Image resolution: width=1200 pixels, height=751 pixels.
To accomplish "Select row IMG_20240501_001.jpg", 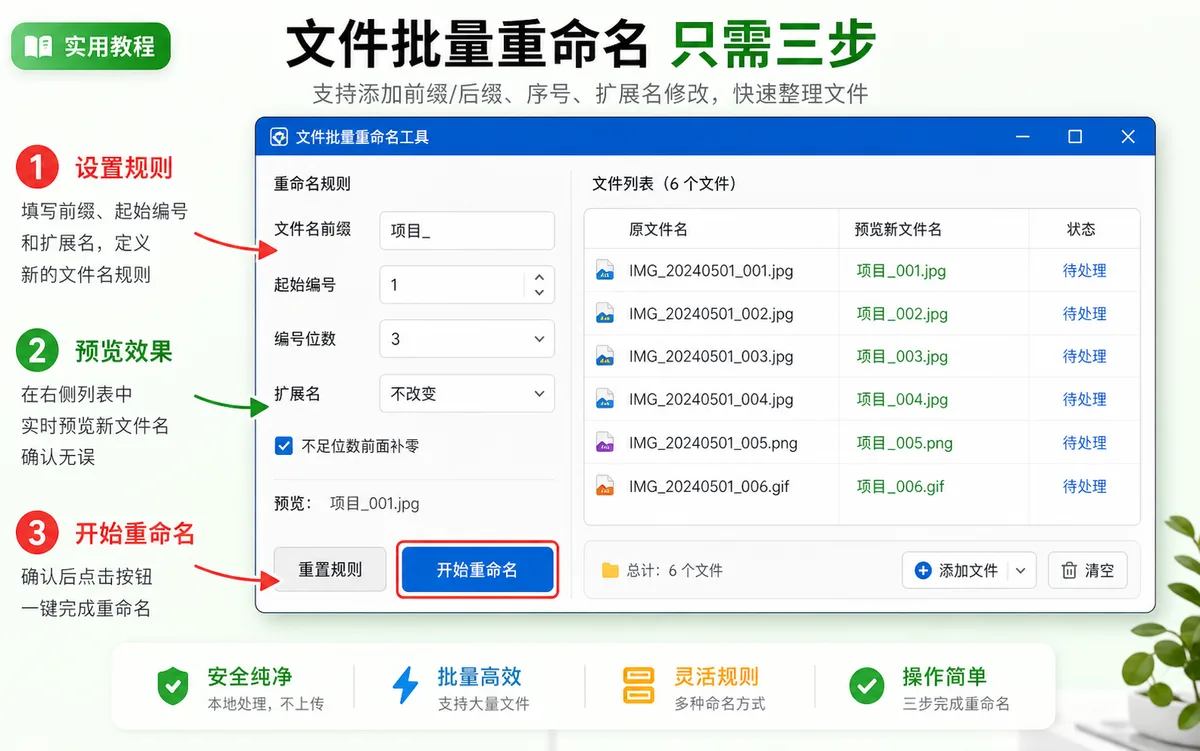I will pyautogui.click(x=862, y=271).
